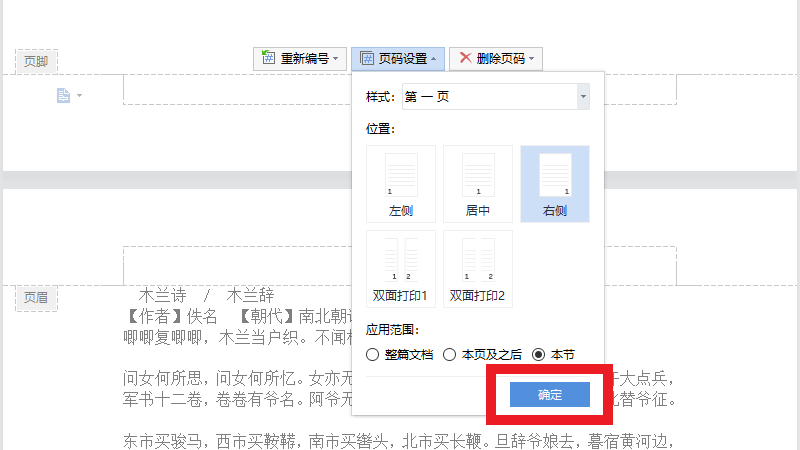Click the document icon in the footer area
Viewport: 800px width, 450px height.
tap(63, 96)
